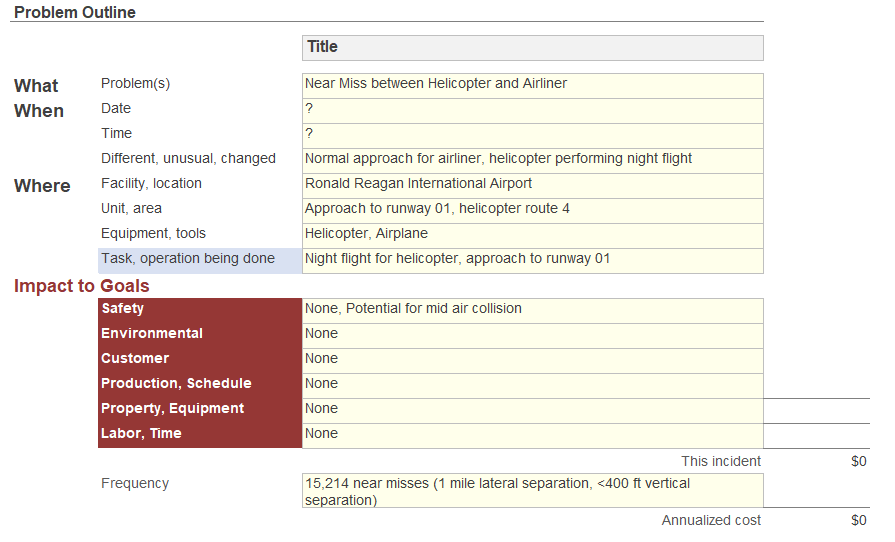Viewport: 895px width, 542px height.
Task: Click the dark red Safety label cell
Action: click(x=199, y=310)
